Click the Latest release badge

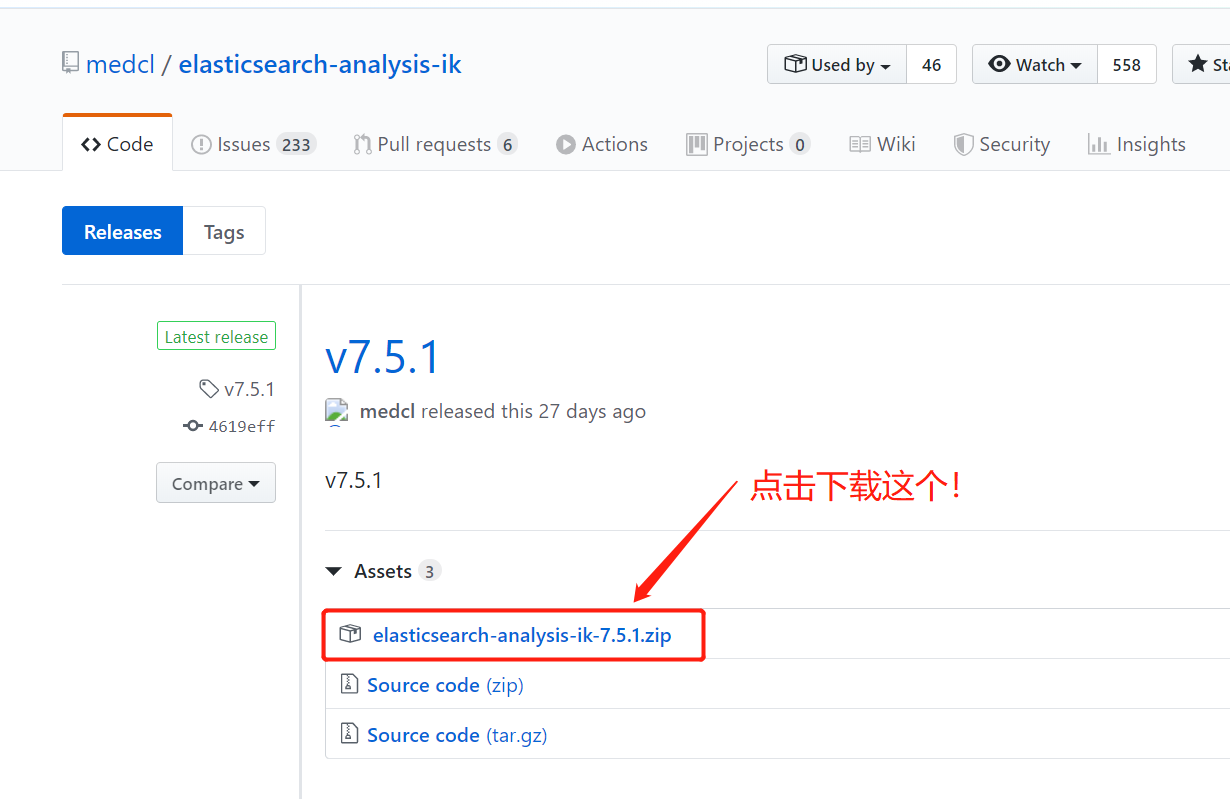(x=216, y=335)
